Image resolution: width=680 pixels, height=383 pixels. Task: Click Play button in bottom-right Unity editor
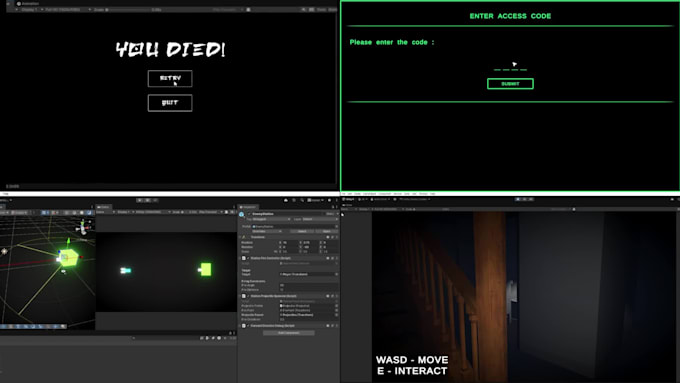point(518,199)
